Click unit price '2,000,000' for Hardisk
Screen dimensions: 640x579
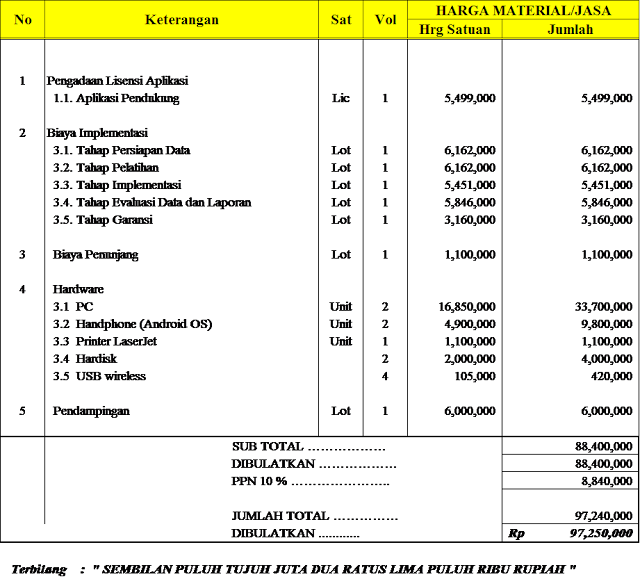coord(470,359)
